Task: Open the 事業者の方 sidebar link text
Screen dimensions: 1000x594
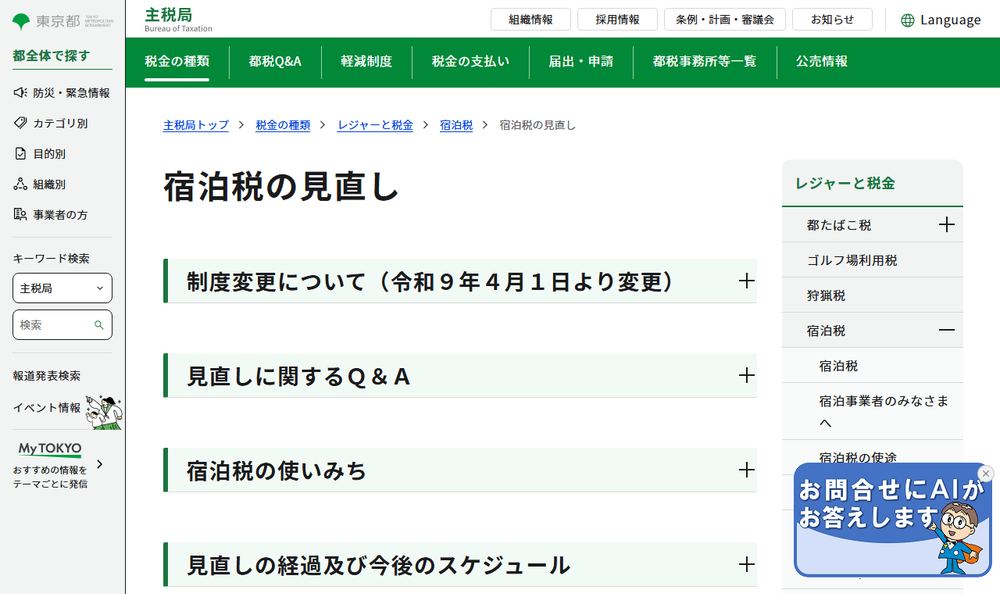Action: (61, 215)
